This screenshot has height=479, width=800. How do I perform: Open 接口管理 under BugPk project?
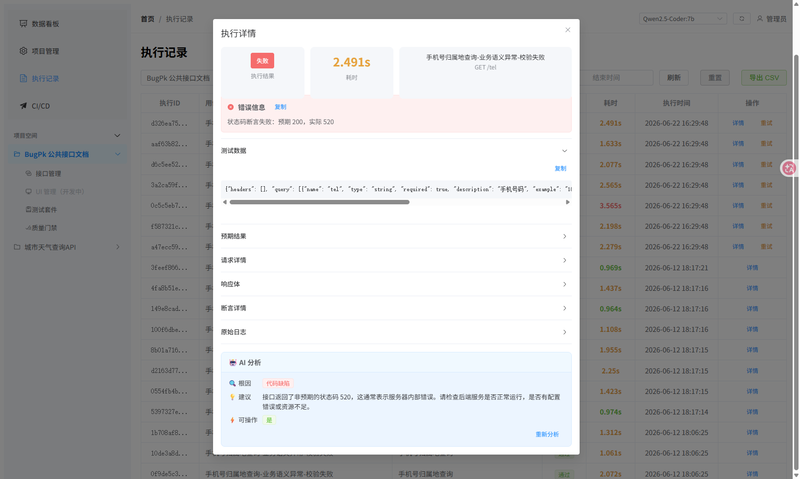point(48,174)
